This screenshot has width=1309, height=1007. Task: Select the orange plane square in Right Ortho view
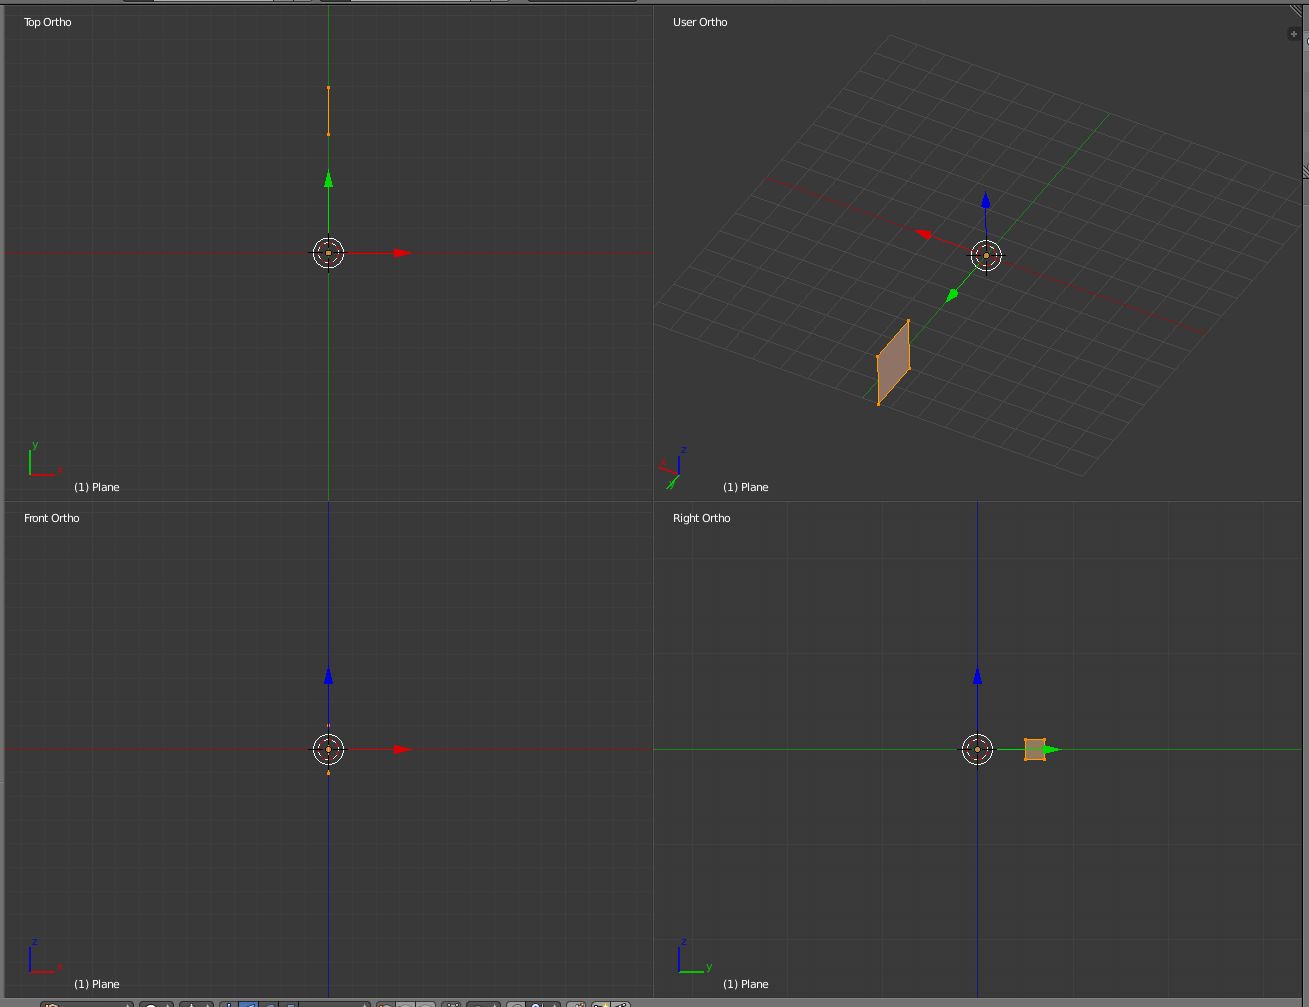(1034, 749)
